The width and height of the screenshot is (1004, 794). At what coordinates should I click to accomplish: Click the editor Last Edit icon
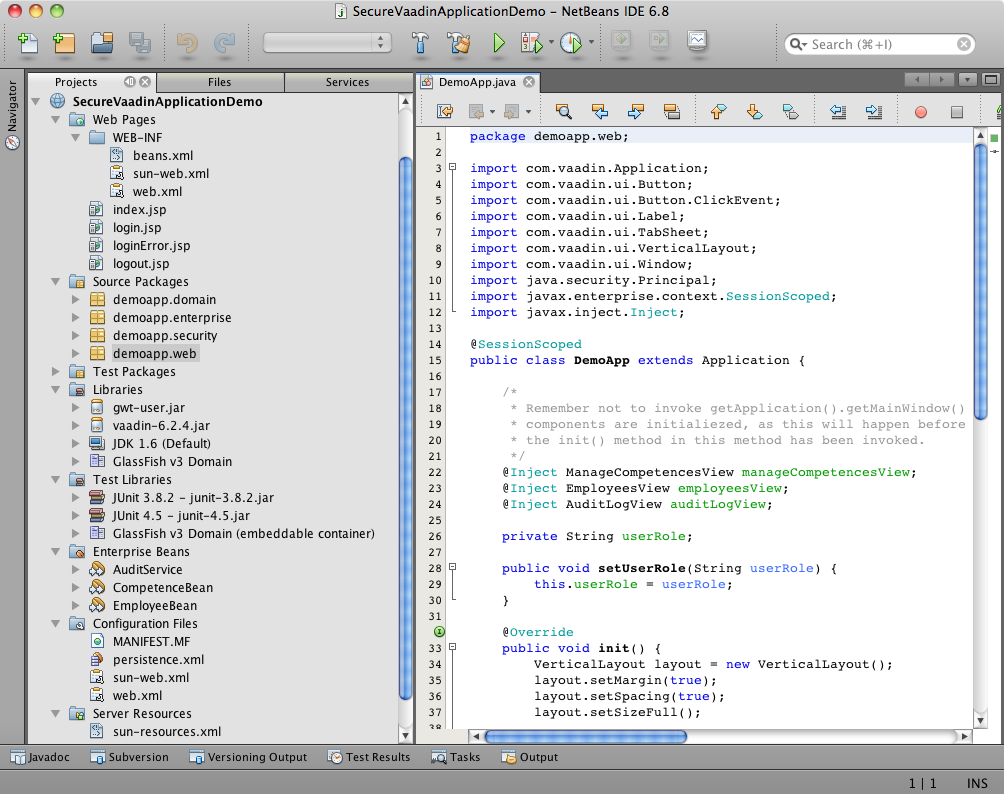[x=444, y=111]
